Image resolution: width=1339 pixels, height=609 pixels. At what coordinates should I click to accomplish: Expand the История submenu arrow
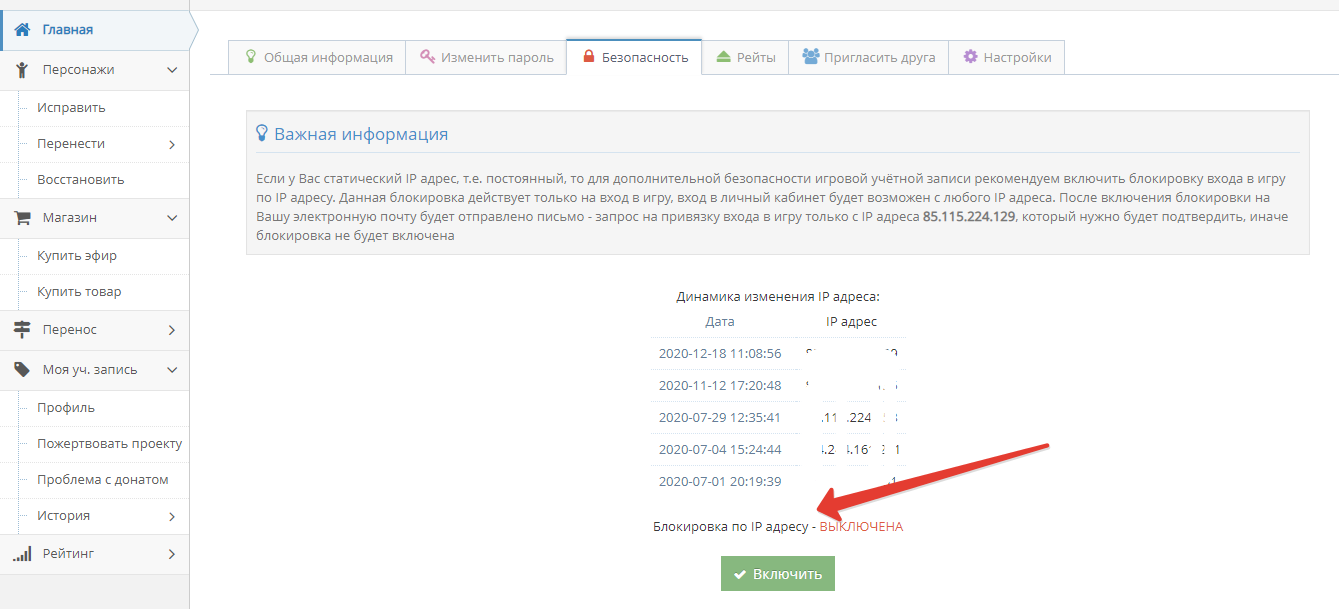click(172, 516)
